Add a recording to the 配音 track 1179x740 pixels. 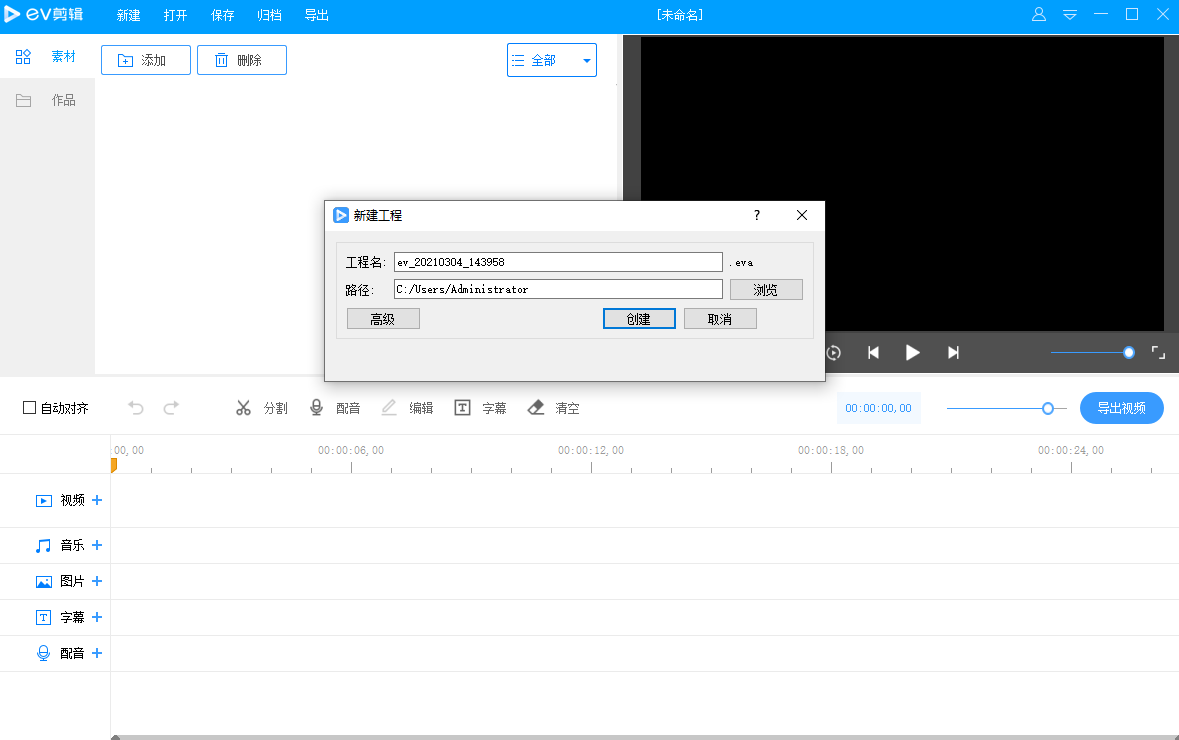97,654
